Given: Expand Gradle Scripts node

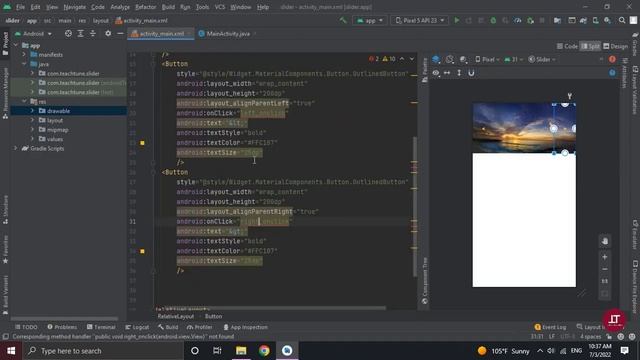Looking at the screenshot, I should point(16,148).
